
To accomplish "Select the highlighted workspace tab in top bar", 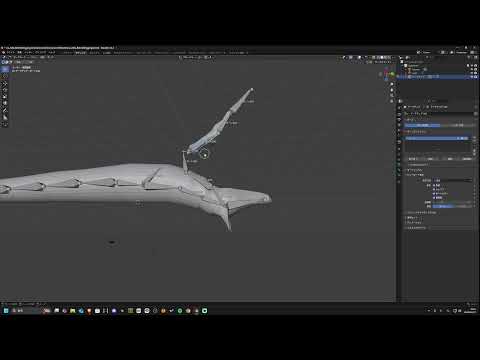I will pos(80,52).
